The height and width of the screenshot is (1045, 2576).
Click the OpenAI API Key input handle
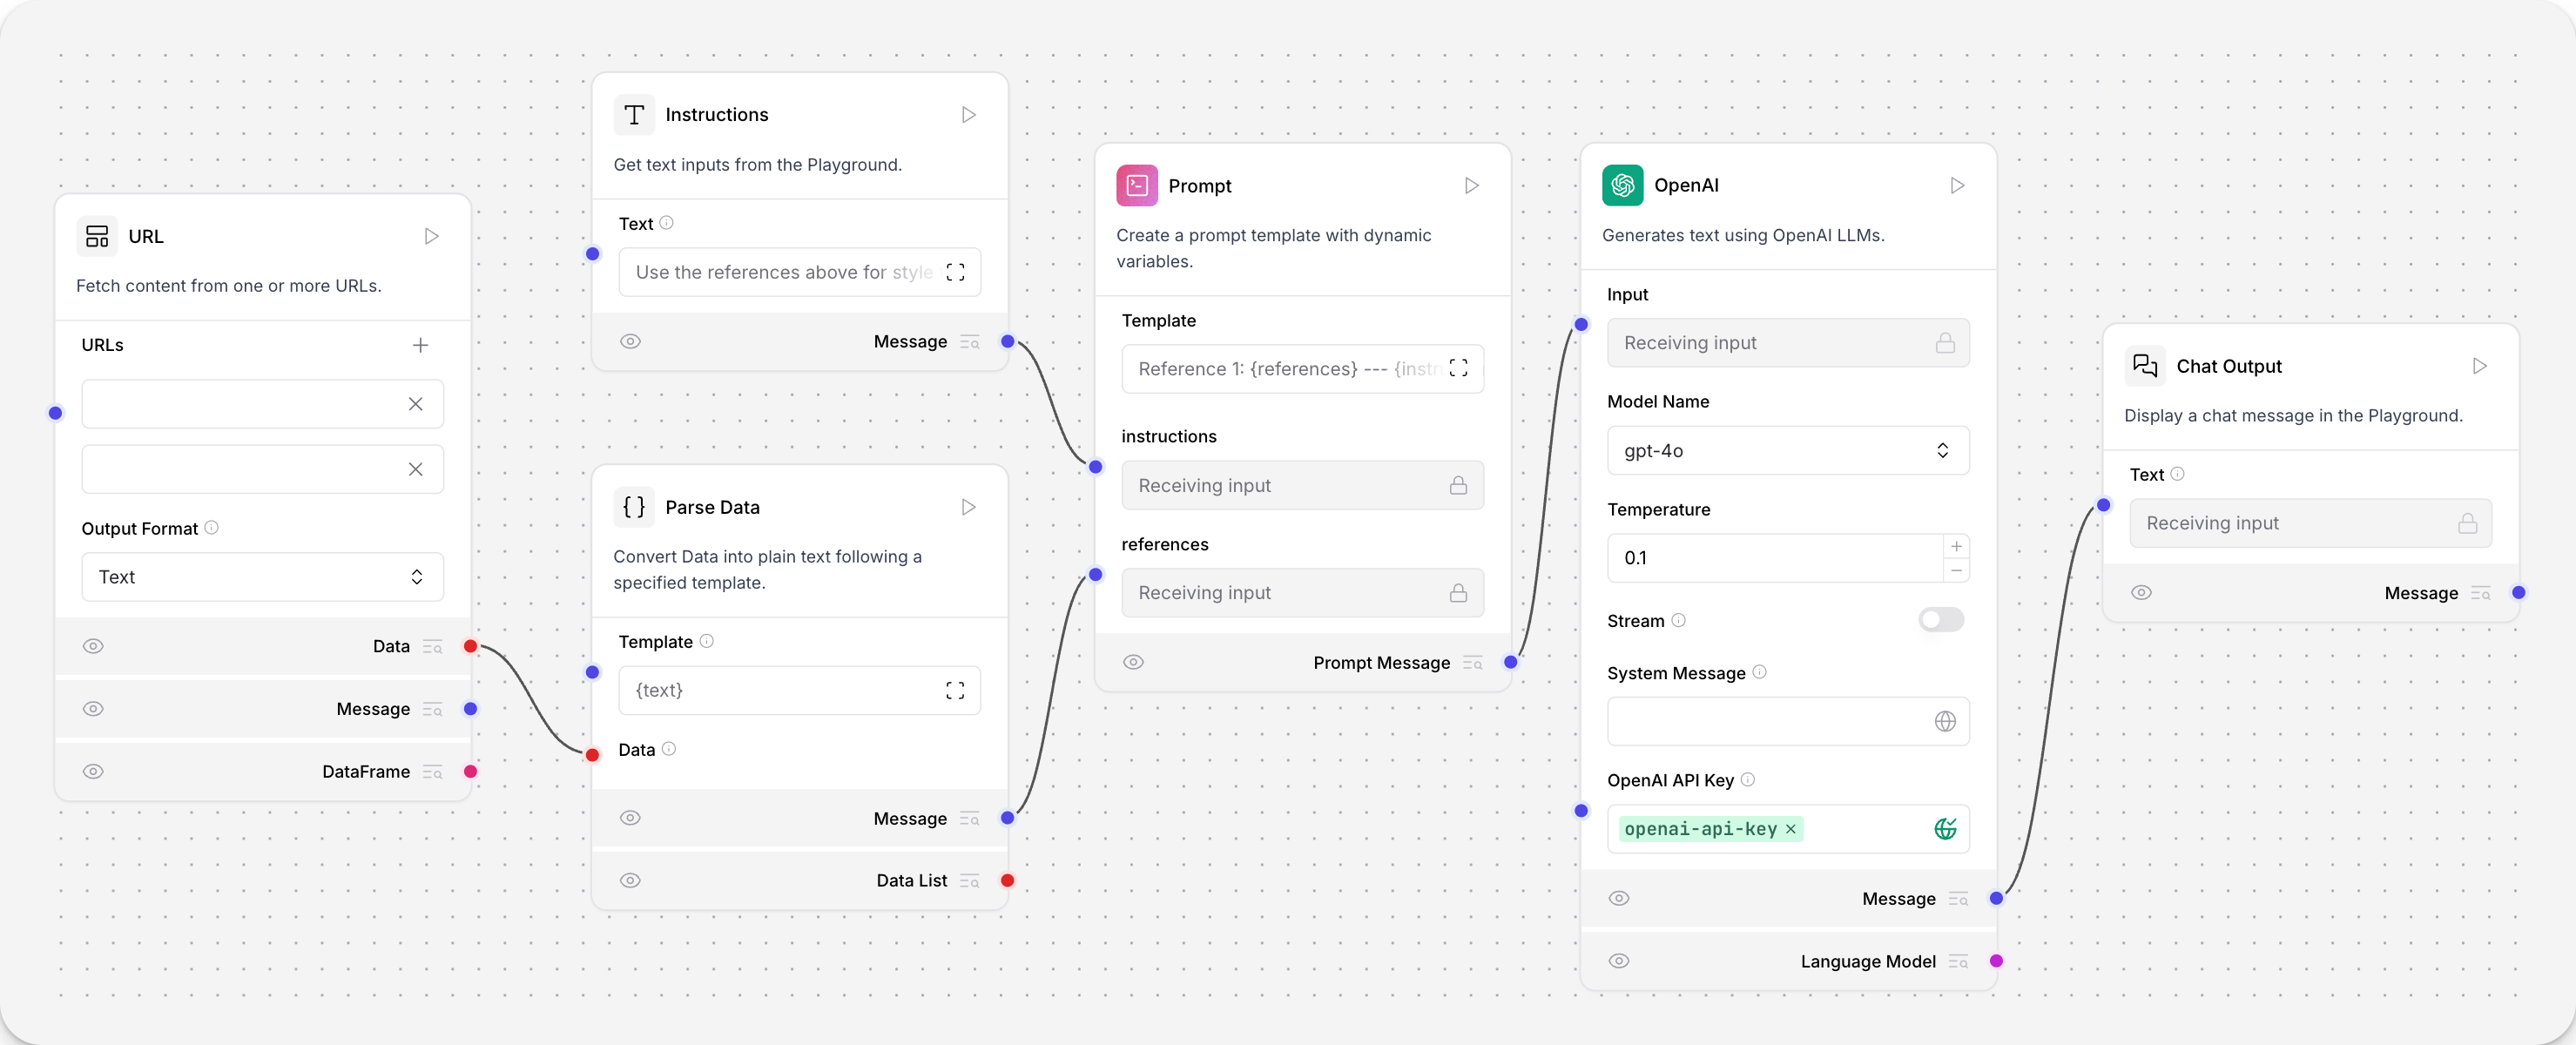point(1581,811)
